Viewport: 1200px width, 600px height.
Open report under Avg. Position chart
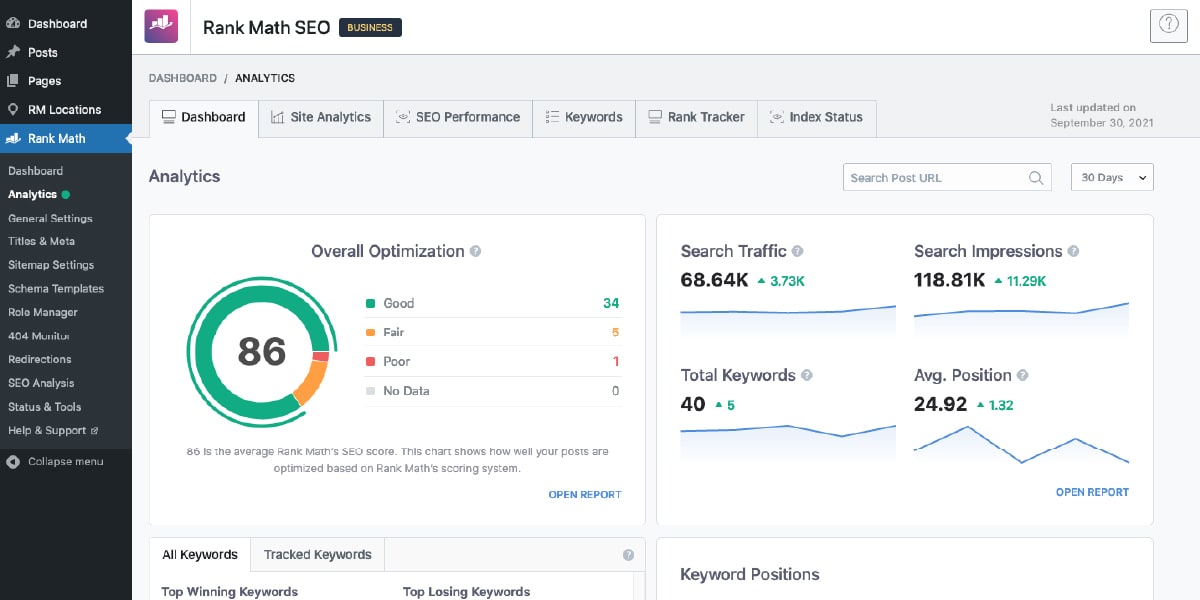tap(1092, 492)
